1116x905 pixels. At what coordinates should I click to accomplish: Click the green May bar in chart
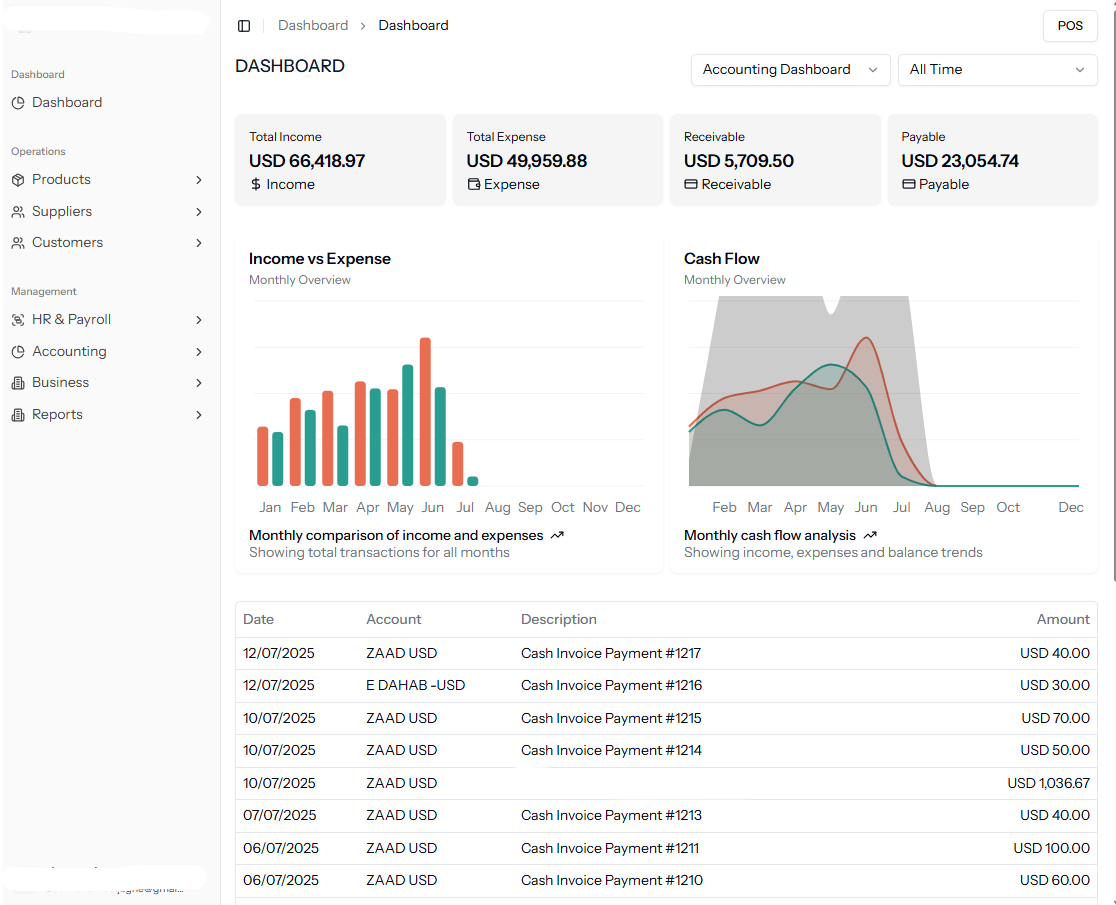(408, 425)
